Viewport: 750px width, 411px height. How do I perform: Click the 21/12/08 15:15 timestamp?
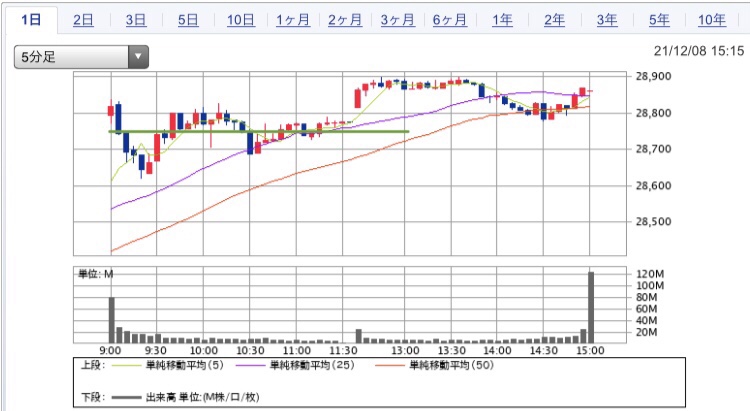tap(699, 51)
